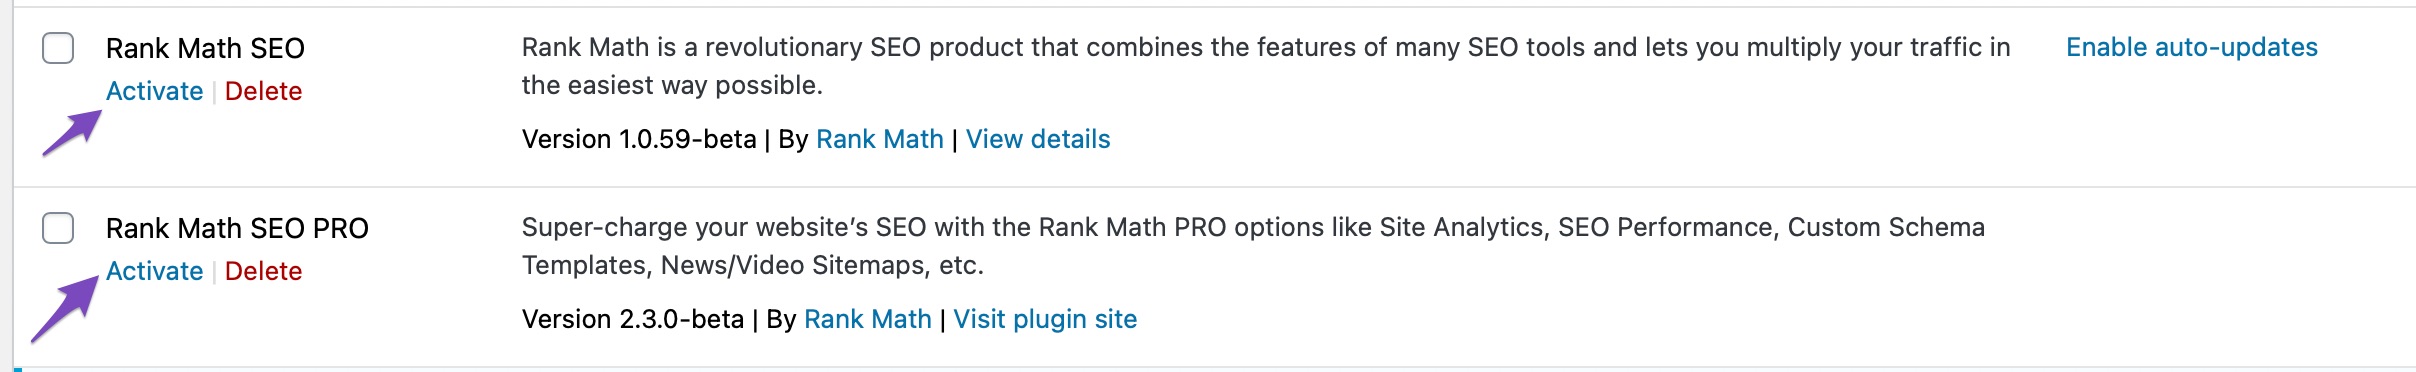Click the Version 2.3.0-beta text
Screen dimensions: 2416x372
633,319
